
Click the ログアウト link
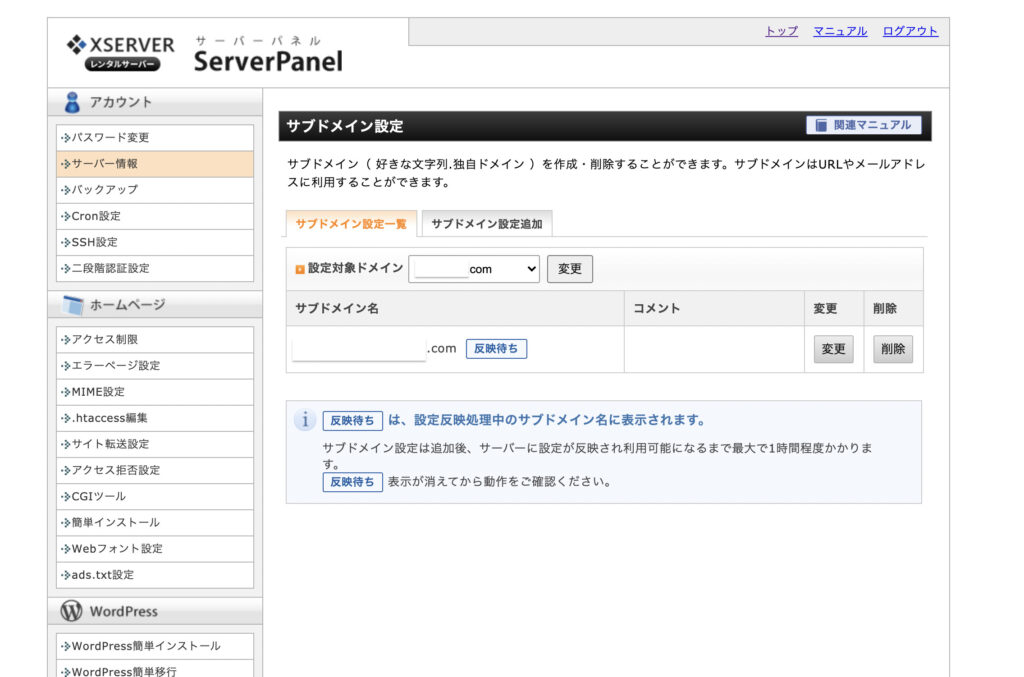click(x=910, y=31)
